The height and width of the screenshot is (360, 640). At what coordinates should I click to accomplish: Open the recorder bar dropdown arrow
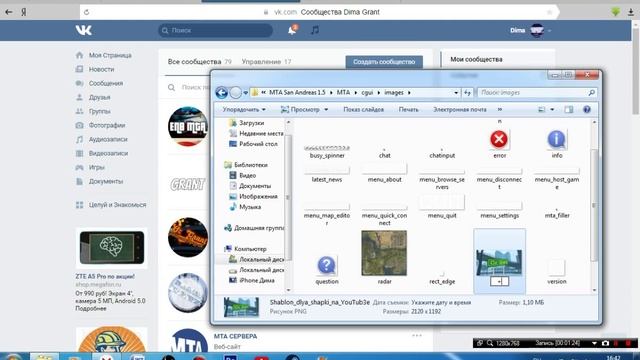click(594, 343)
